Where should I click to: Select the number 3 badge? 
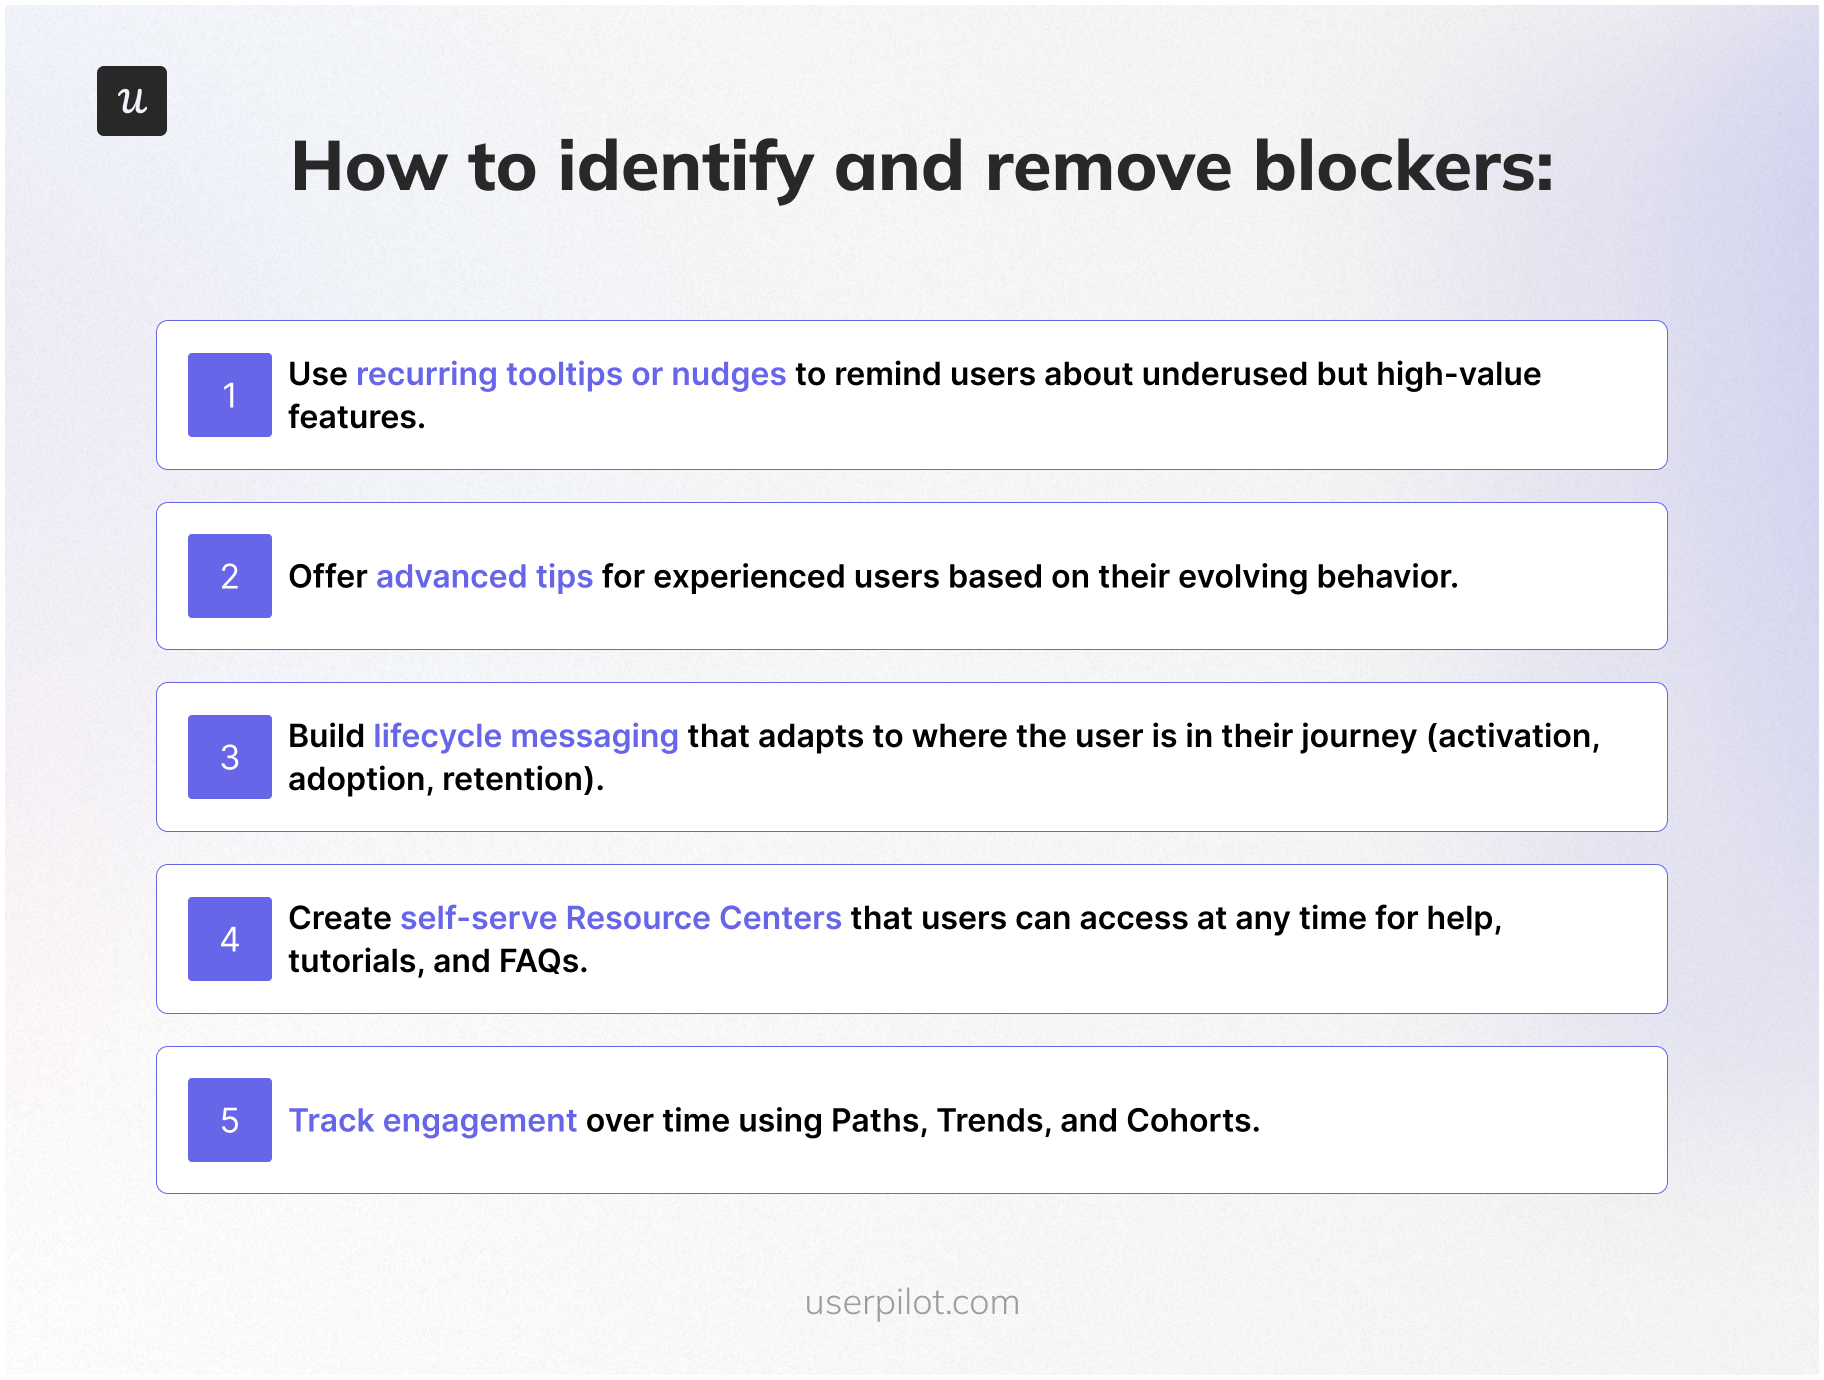tap(230, 757)
